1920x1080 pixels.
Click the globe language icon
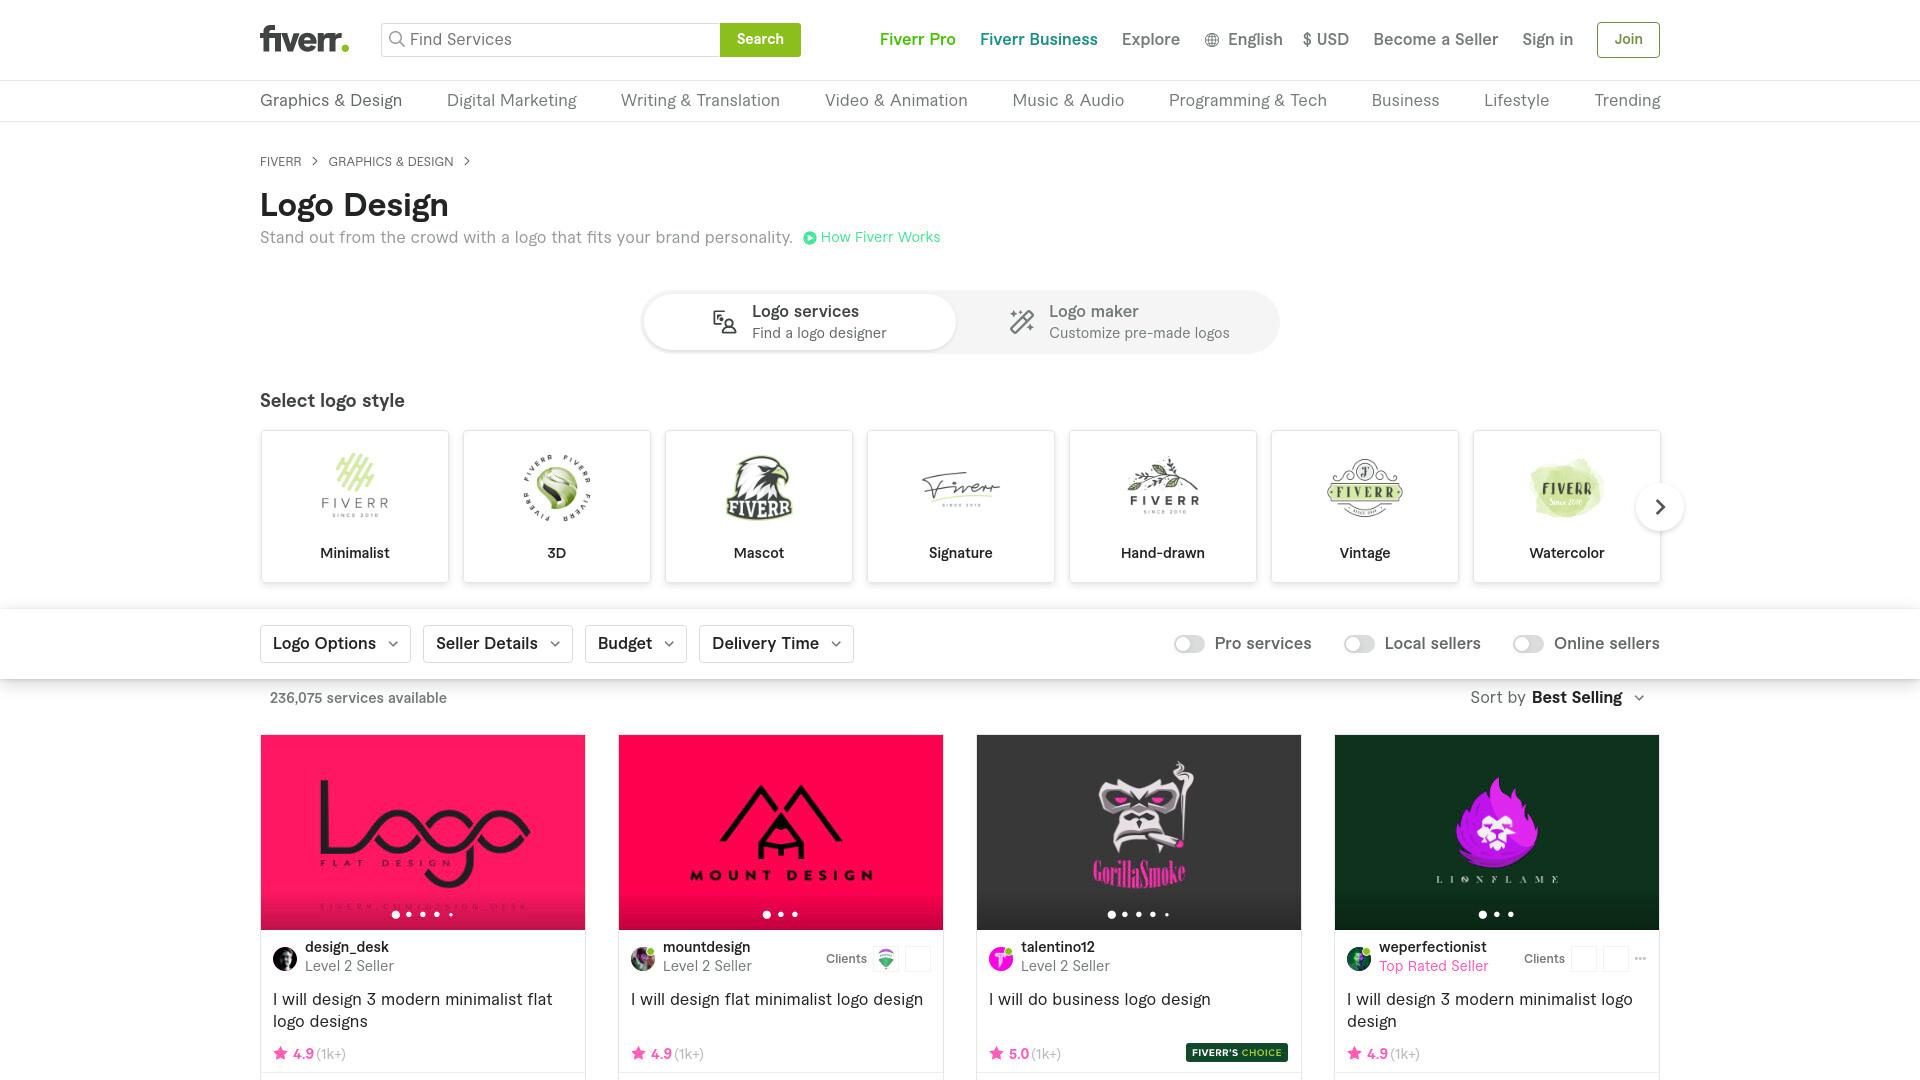click(1212, 40)
